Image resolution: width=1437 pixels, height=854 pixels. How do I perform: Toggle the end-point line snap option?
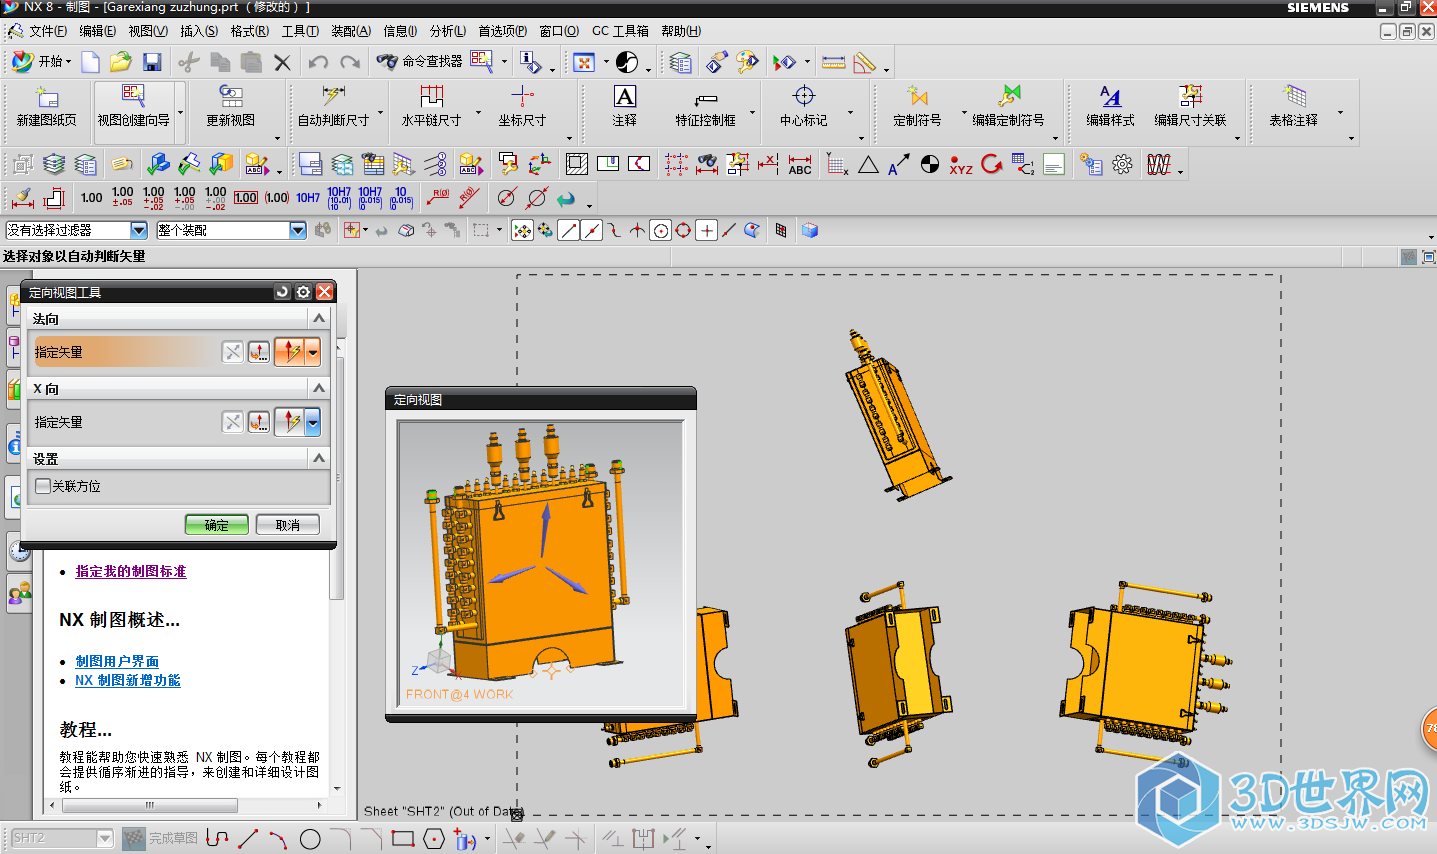pyautogui.click(x=569, y=231)
